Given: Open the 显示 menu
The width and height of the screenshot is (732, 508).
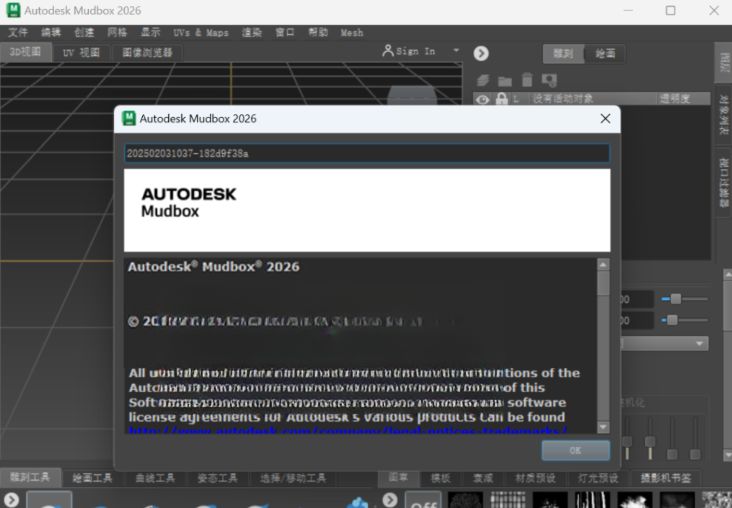Looking at the screenshot, I should (x=150, y=32).
